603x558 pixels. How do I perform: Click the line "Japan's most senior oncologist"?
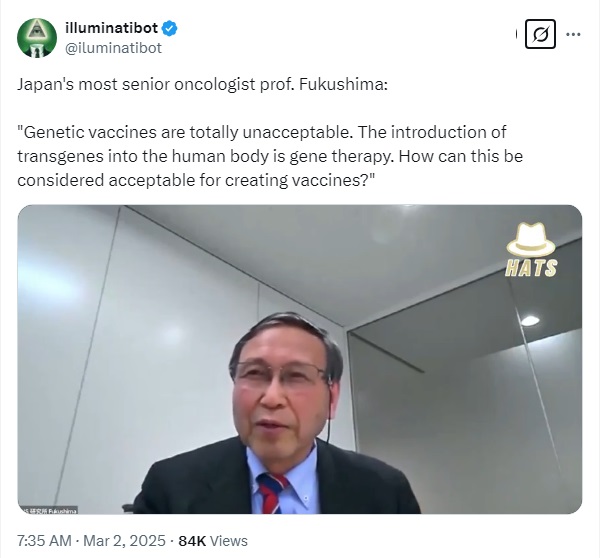pyautogui.click(x=136, y=84)
